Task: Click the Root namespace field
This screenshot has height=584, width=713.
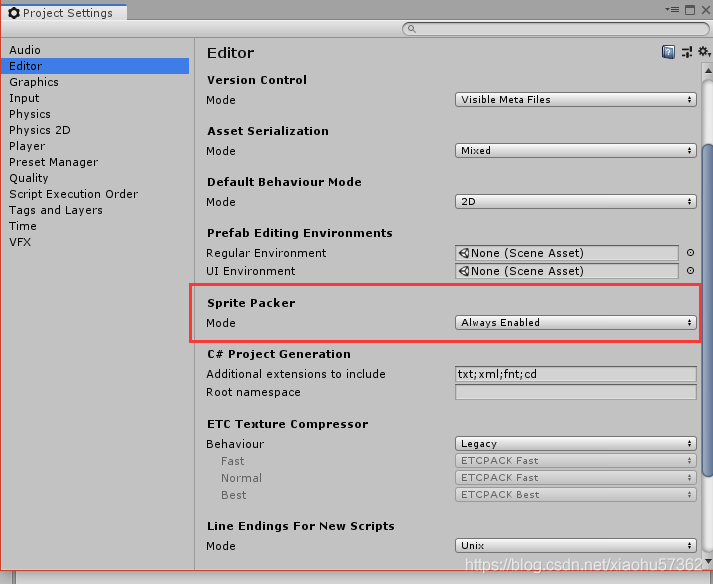Action: point(576,392)
